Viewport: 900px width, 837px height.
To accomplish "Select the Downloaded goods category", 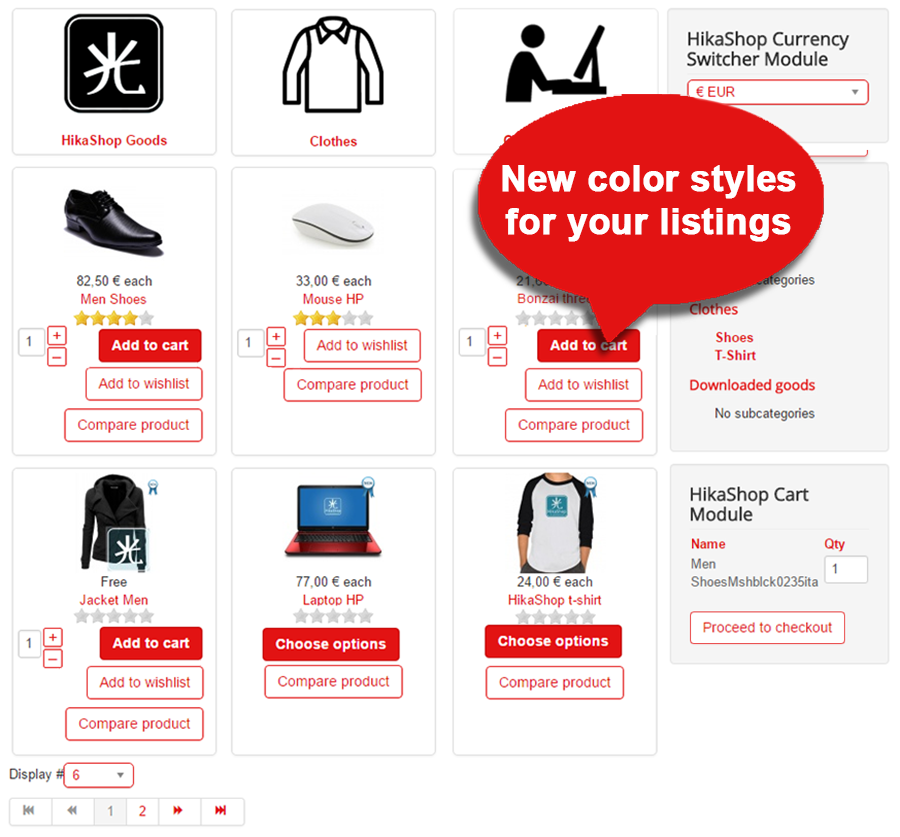I will coord(752,385).
